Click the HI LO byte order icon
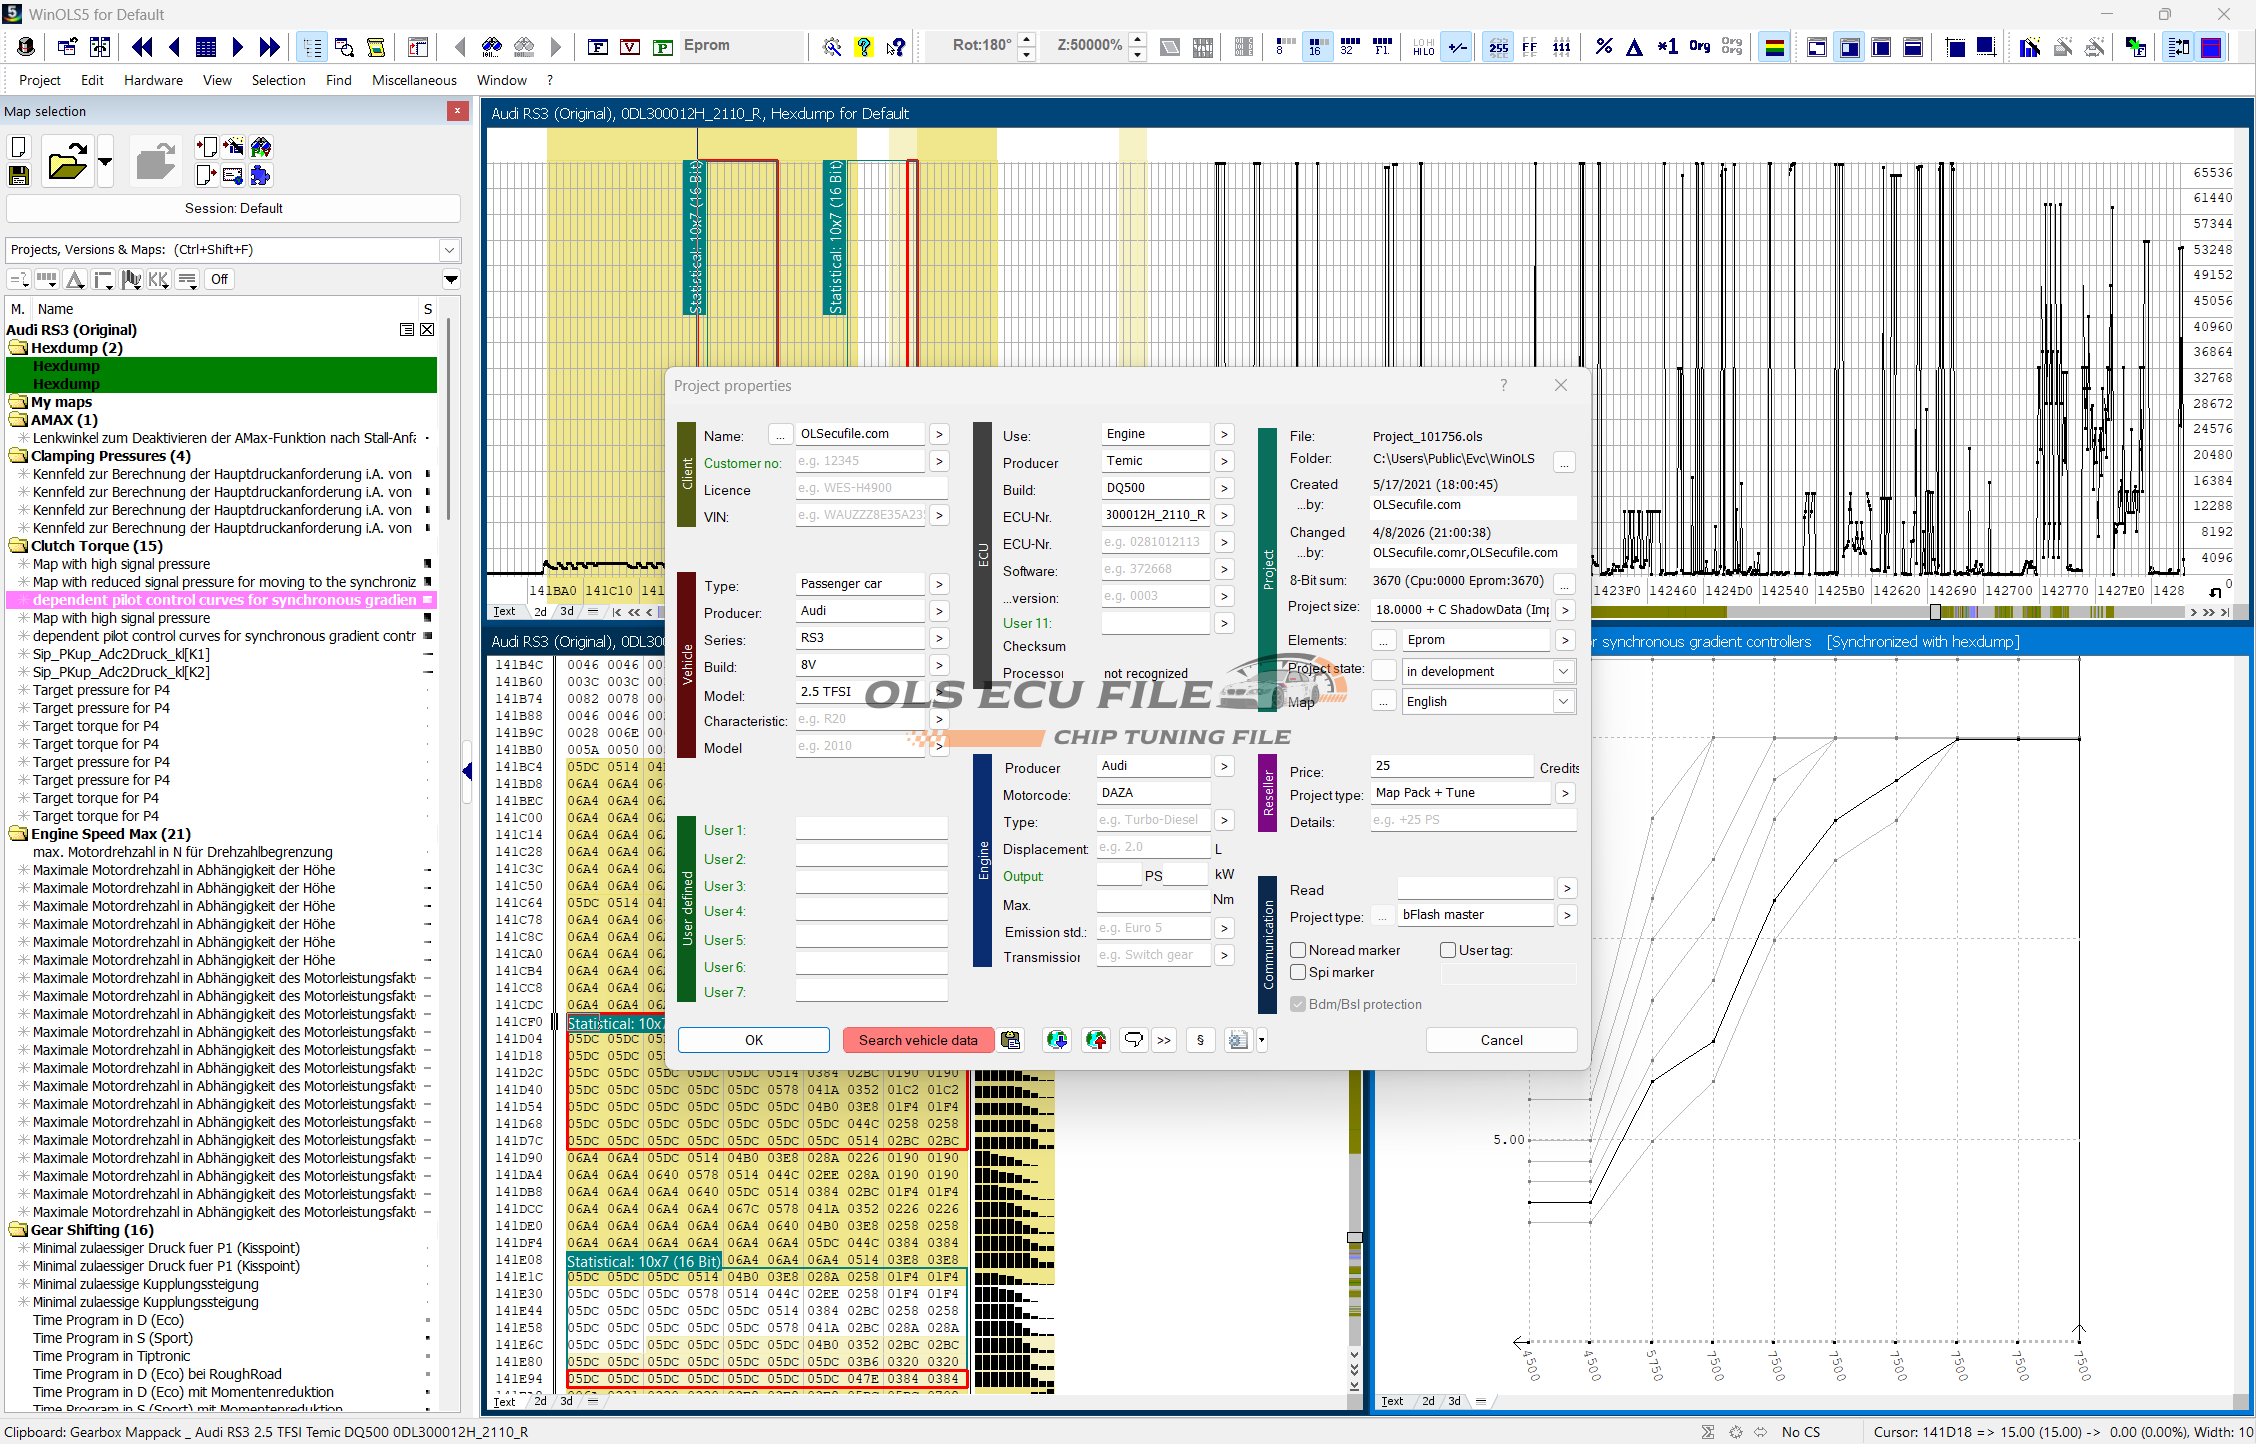 (1423, 46)
